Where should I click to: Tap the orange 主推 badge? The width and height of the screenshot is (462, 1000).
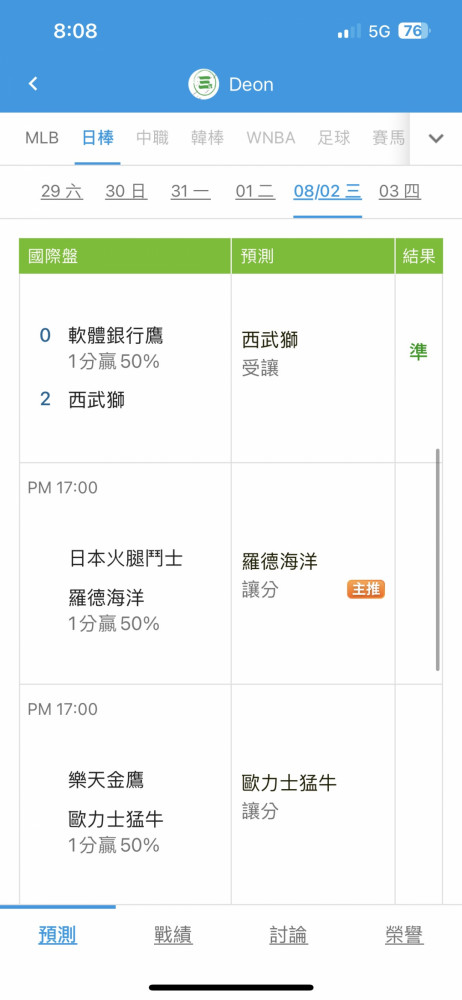[366, 589]
